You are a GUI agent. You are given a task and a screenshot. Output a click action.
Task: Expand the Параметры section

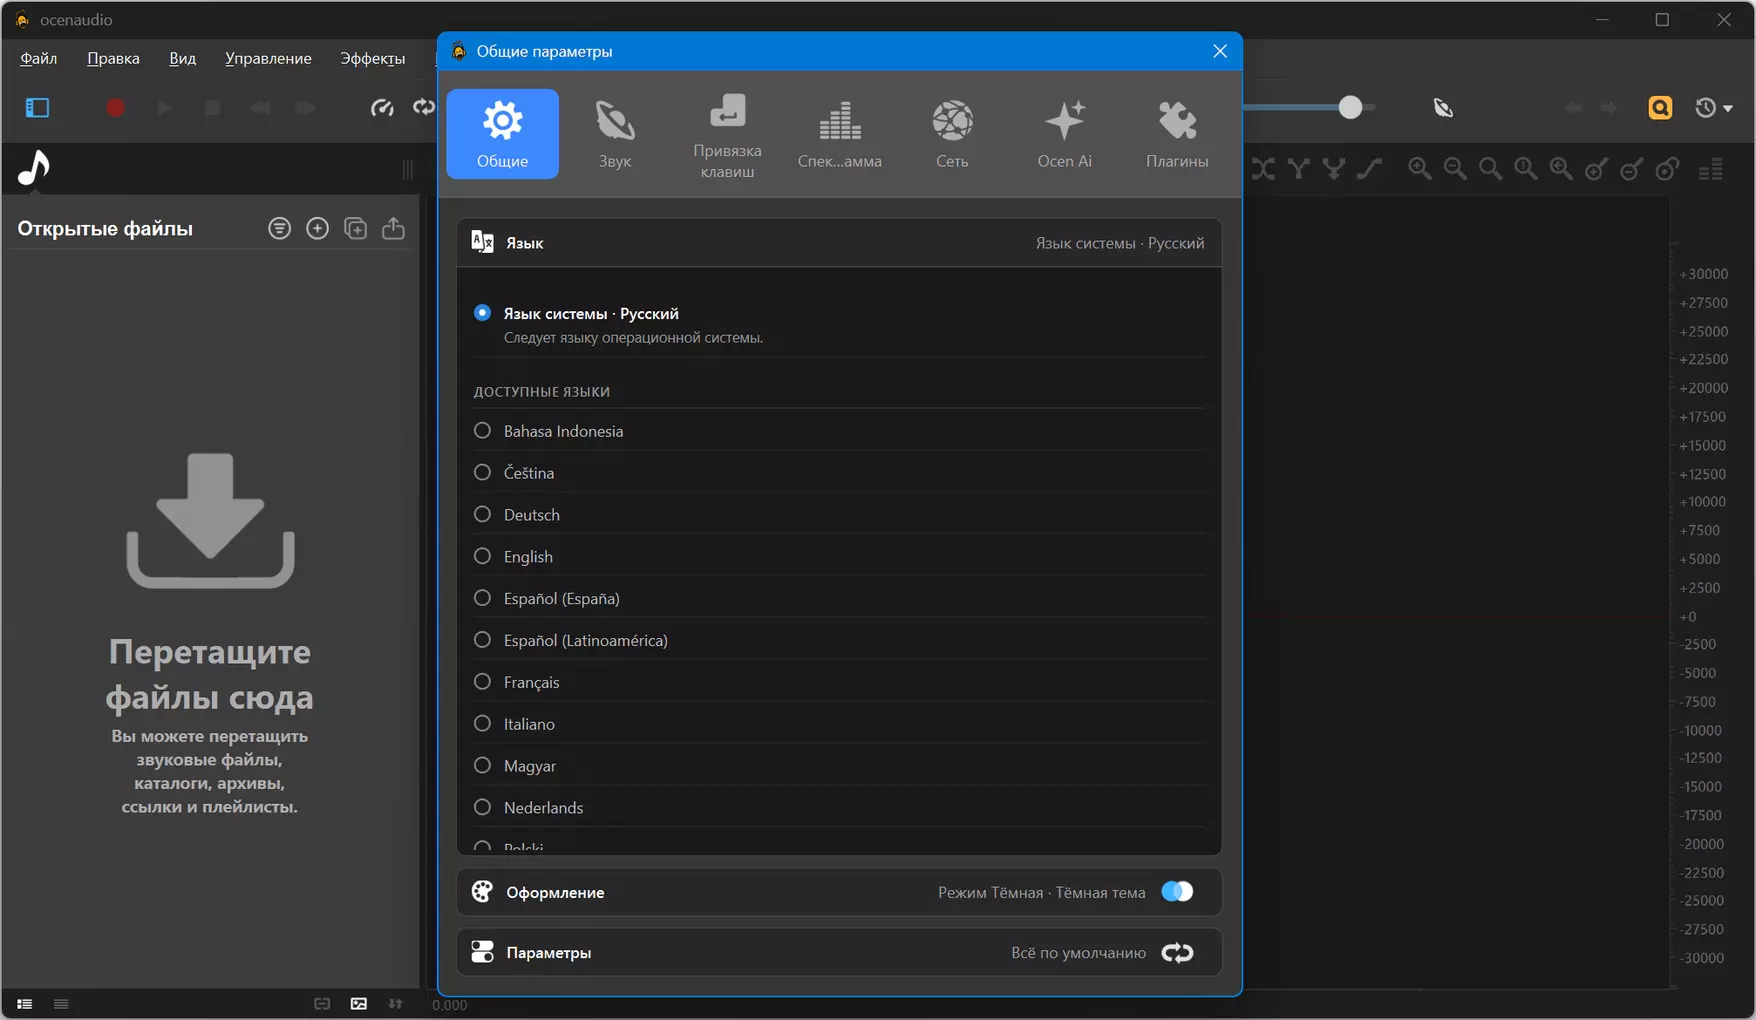[839, 953]
